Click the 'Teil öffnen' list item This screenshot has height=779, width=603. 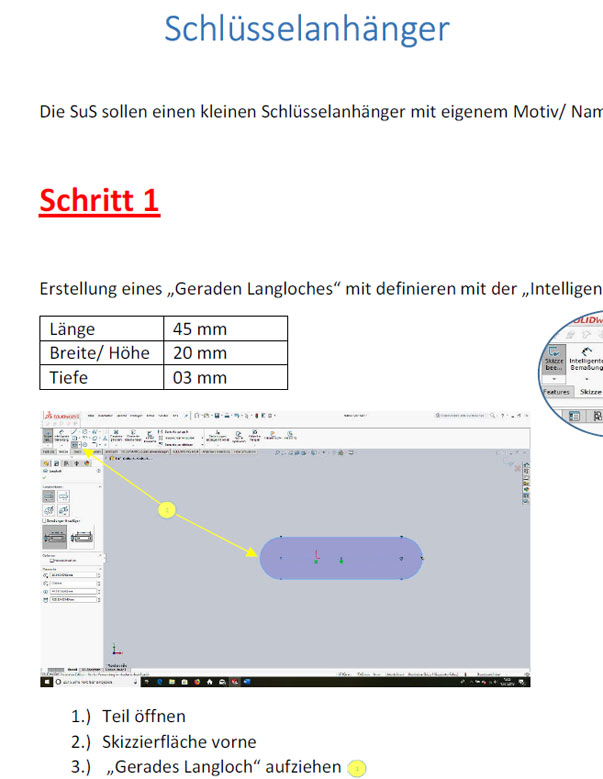pyautogui.click(x=144, y=716)
